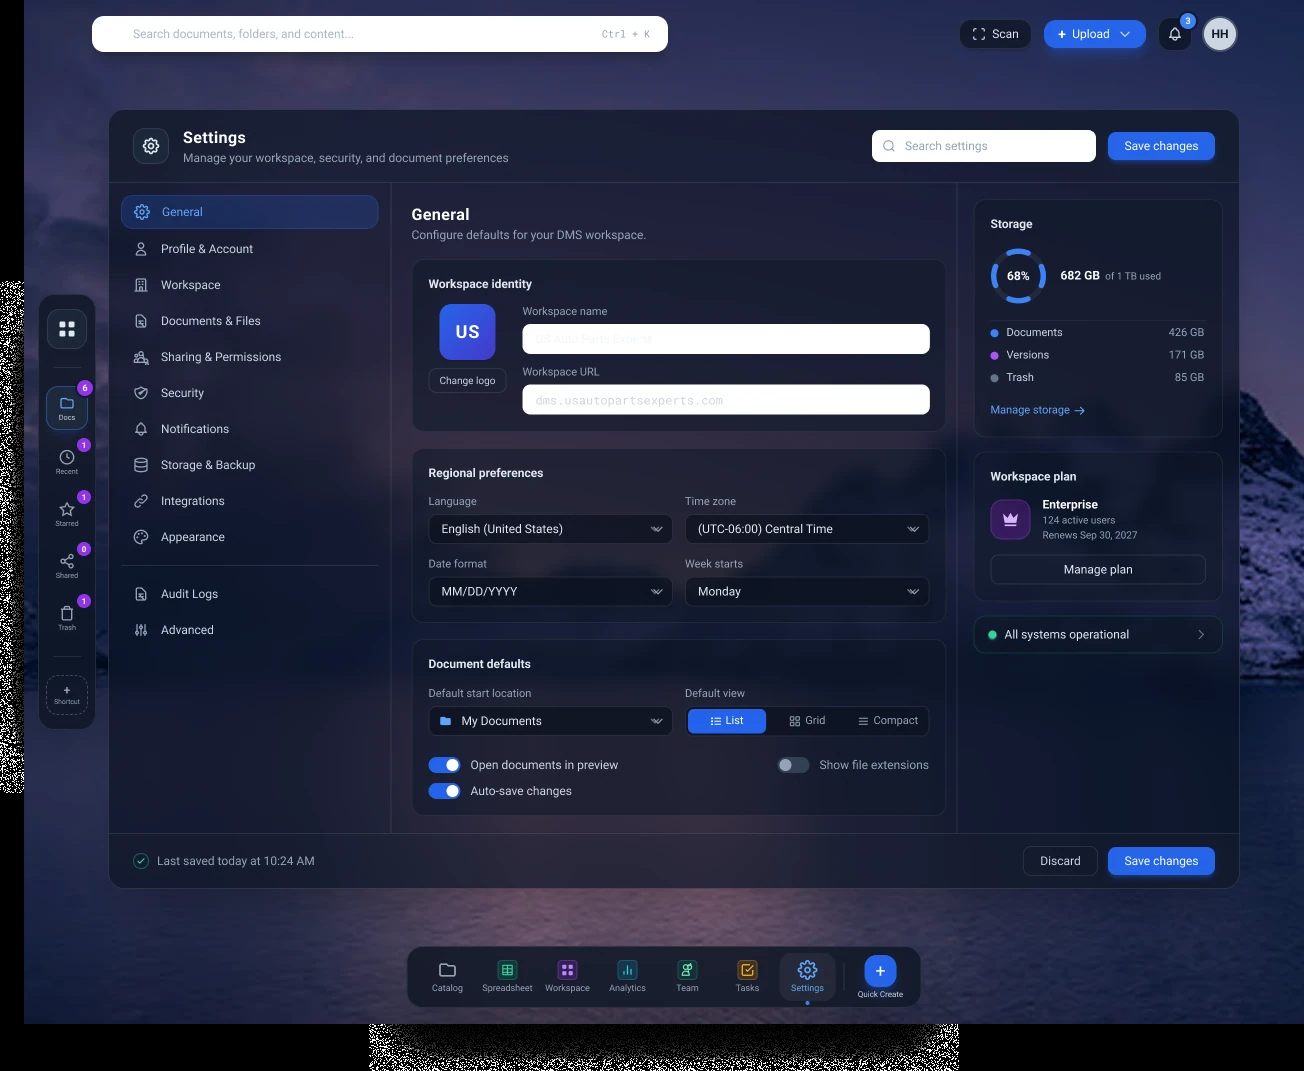Follow the Manage storage link
This screenshot has width=1304, height=1071.
[1037, 410]
